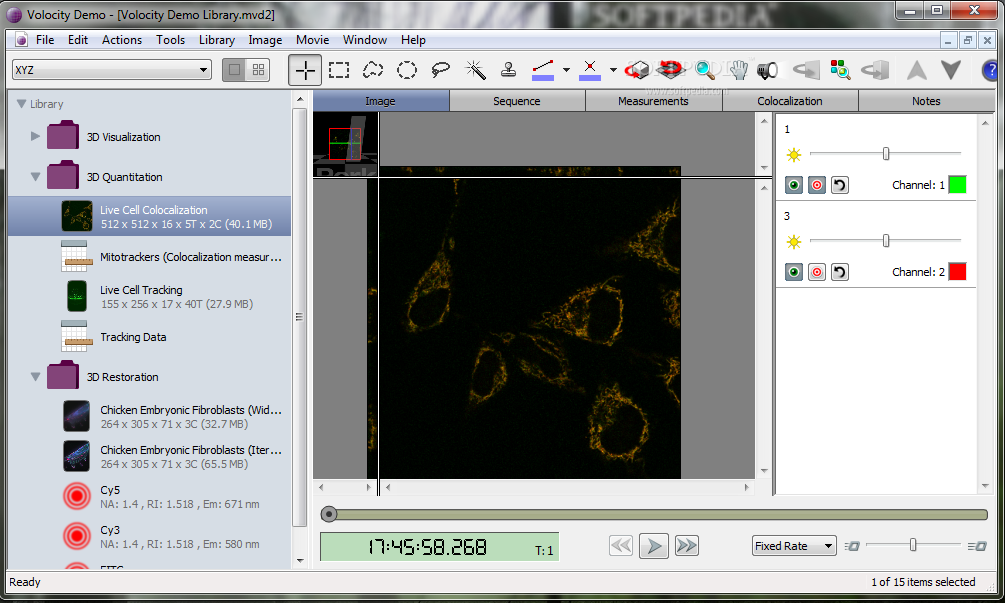1005x603 pixels.
Task: Switch to single image view layout
Action: point(235,70)
